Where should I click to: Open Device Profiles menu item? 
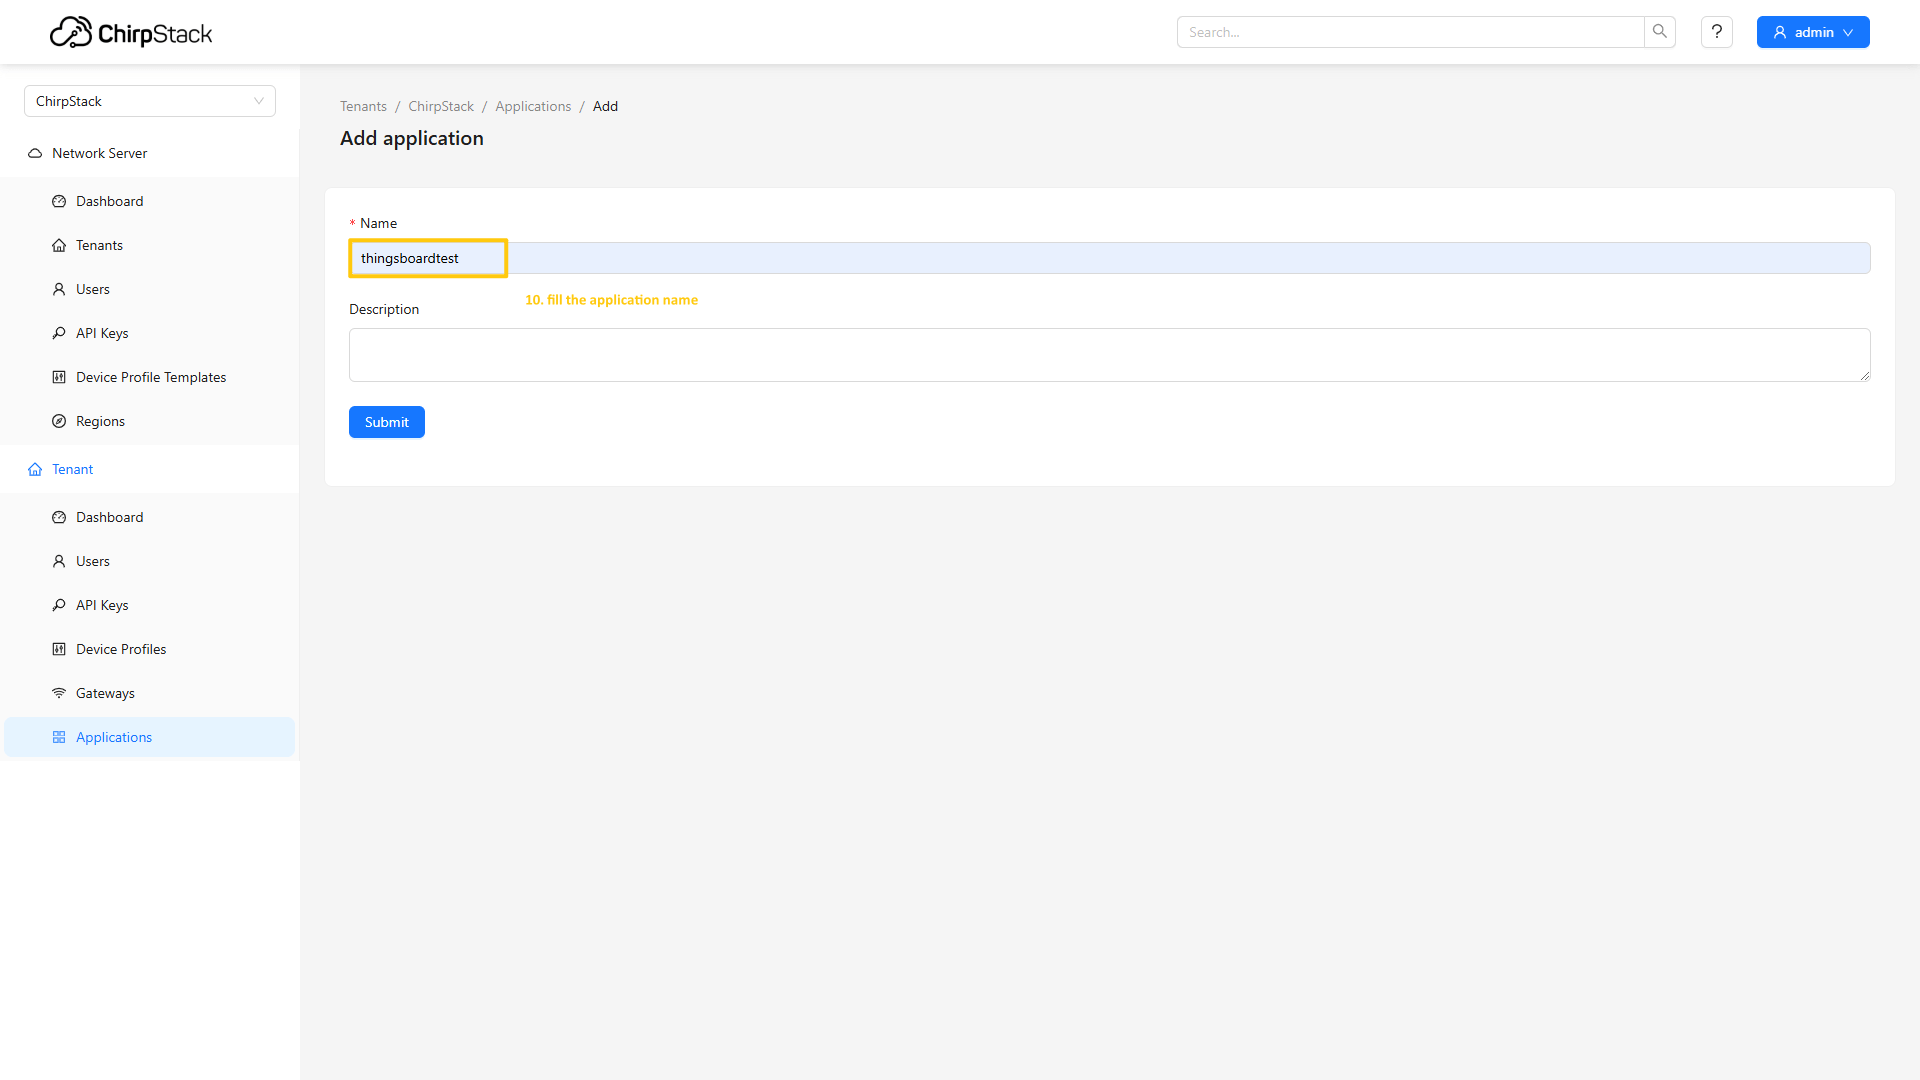point(121,649)
